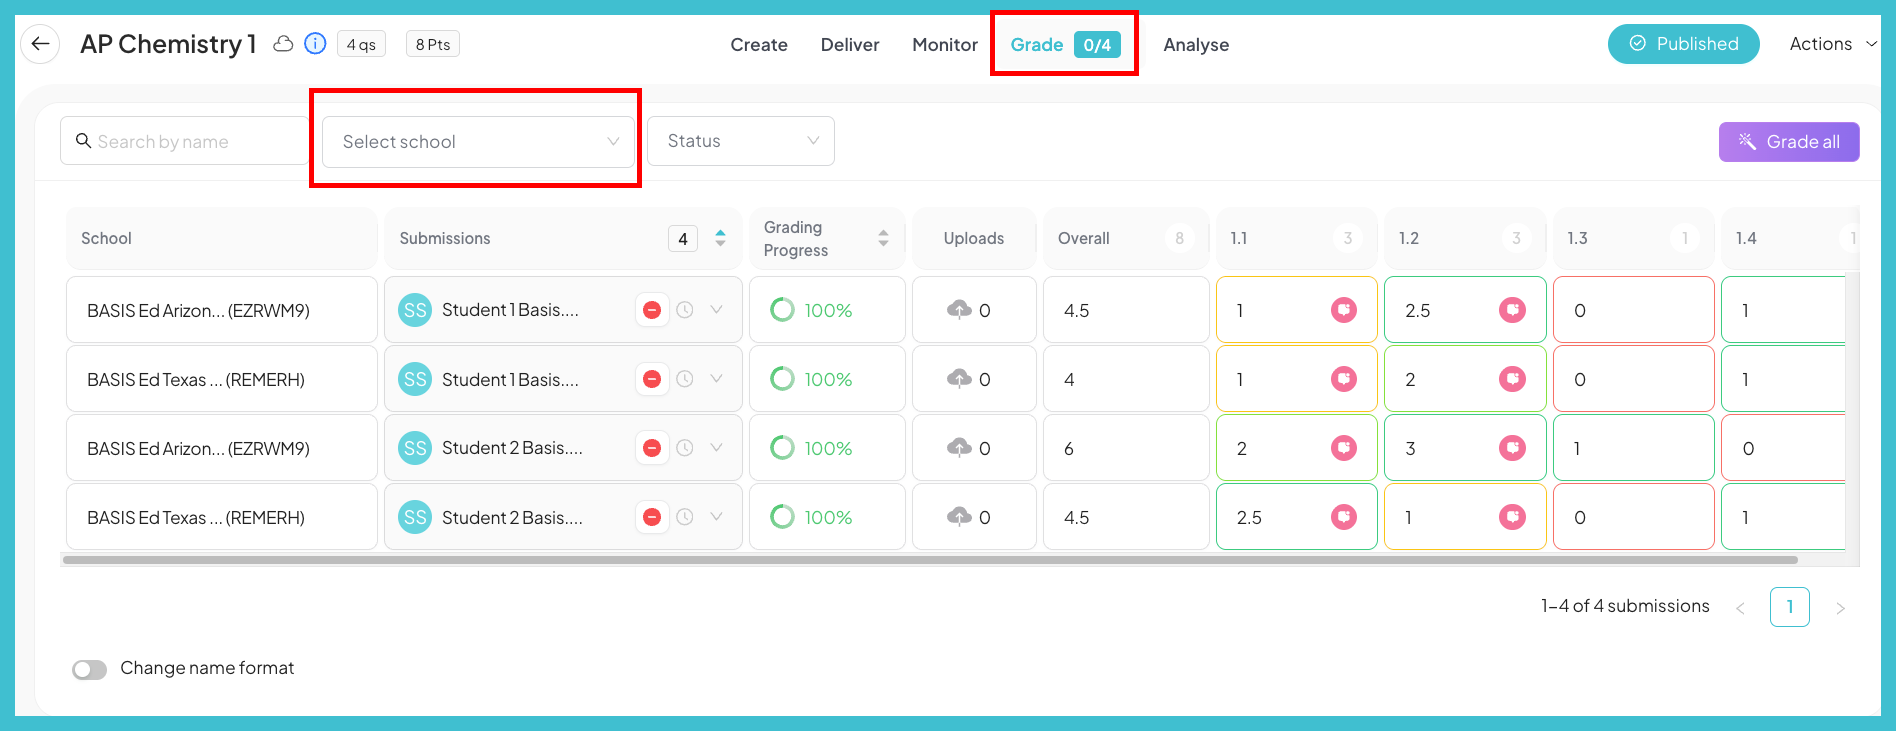
Task: Click the Published button
Action: 1683,44
